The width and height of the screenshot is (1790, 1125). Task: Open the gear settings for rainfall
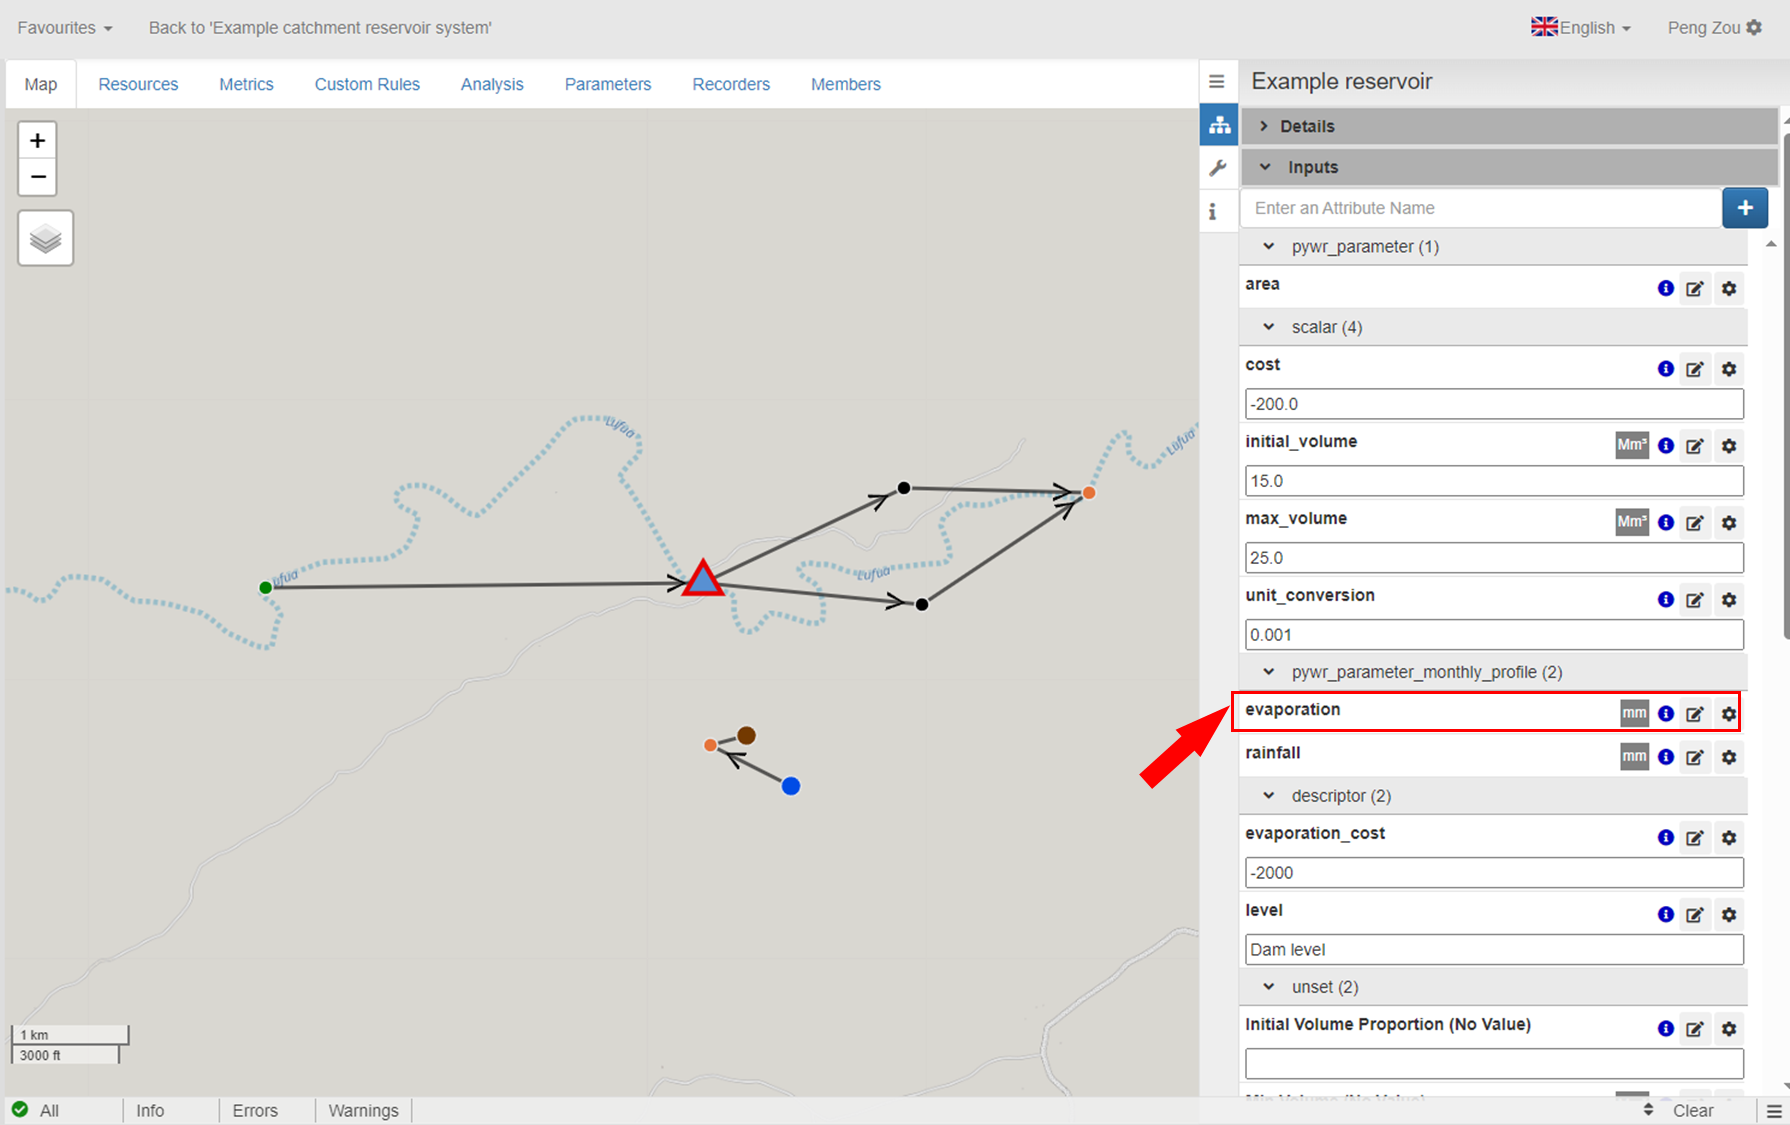point(1729,757)
